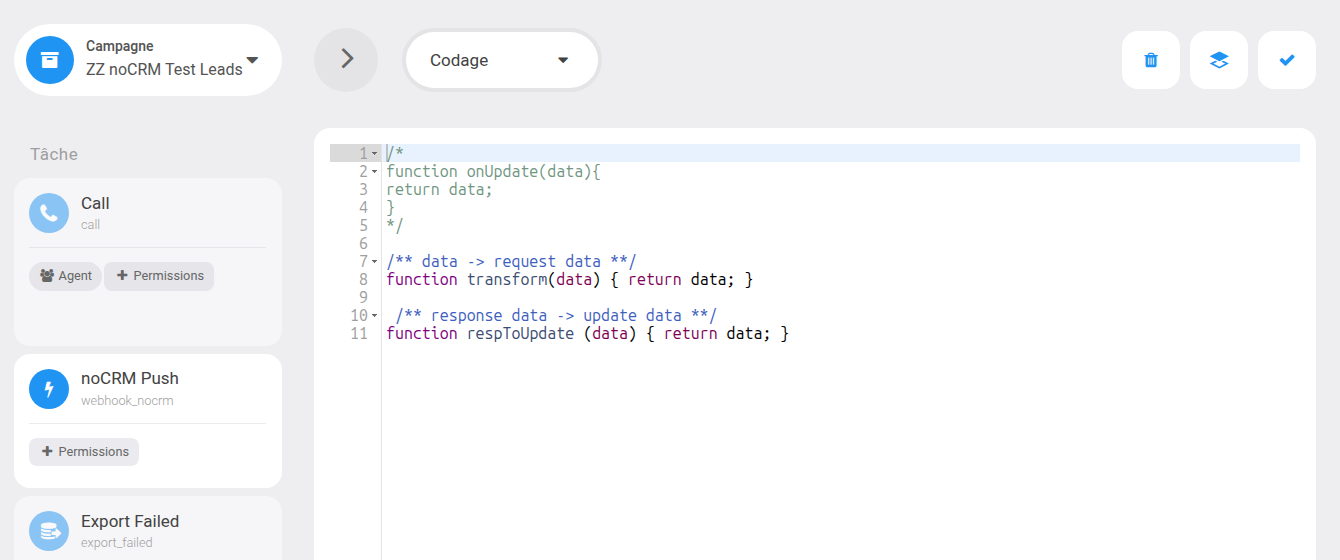Open the Codage dropdown
This screenshot has width=1340, height=560.
pos(501,60)
